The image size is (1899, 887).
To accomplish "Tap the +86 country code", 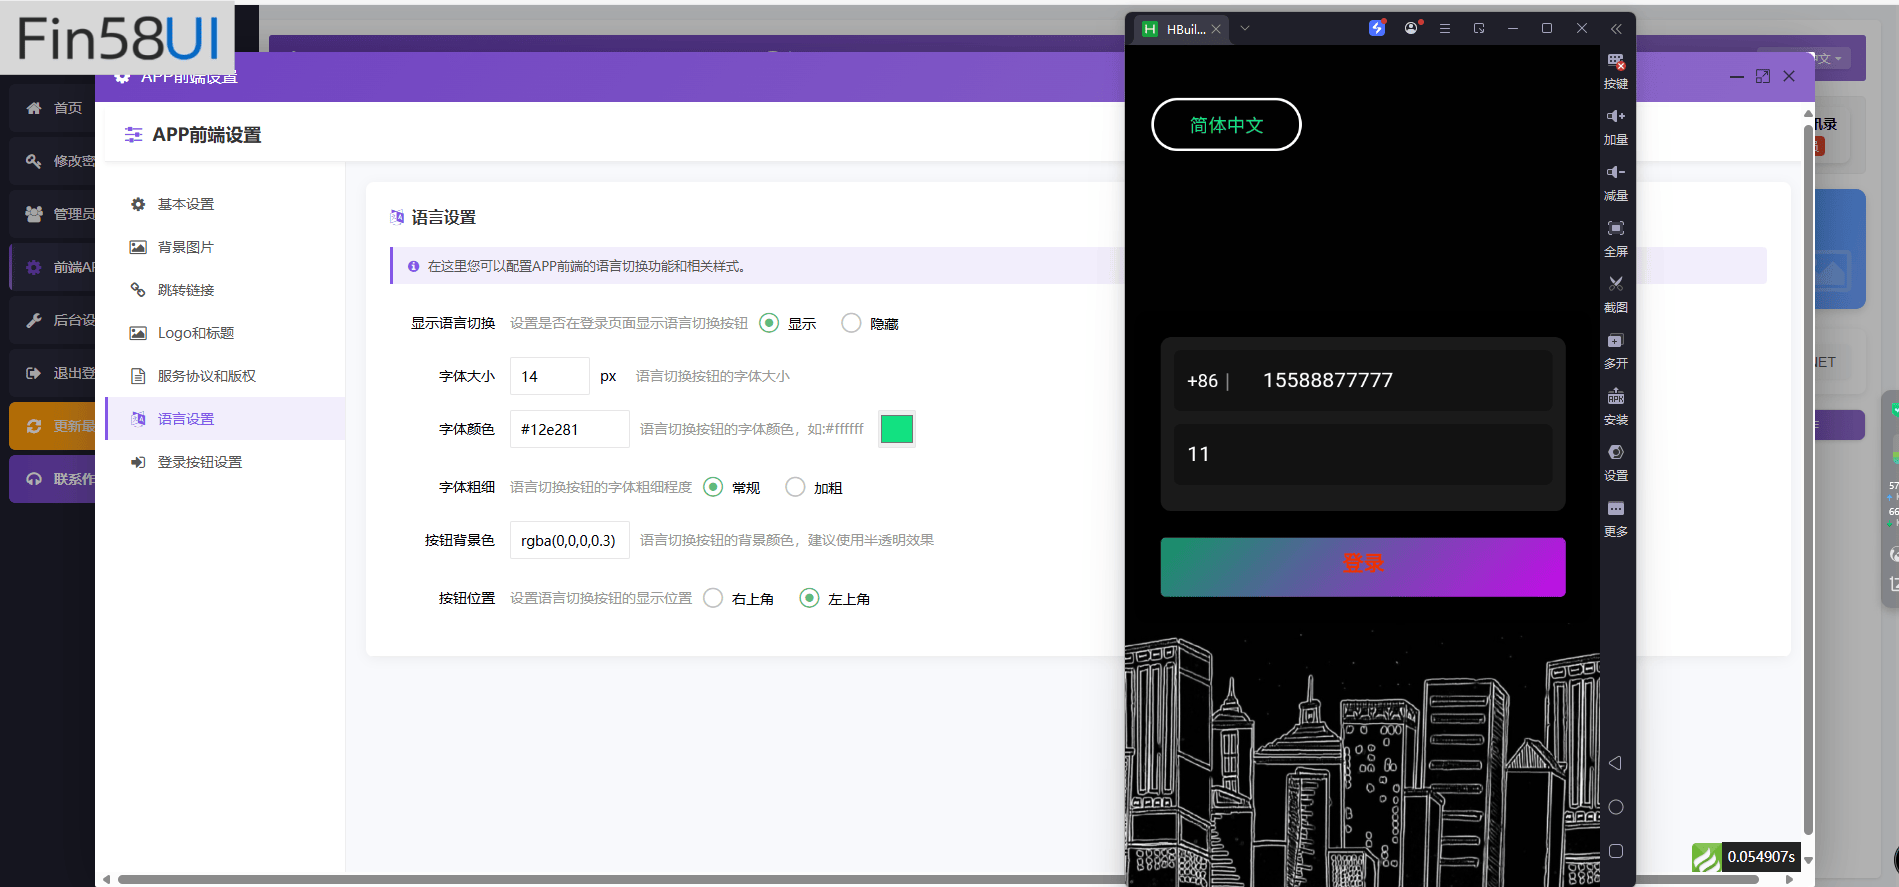I will click(1202, 381).
